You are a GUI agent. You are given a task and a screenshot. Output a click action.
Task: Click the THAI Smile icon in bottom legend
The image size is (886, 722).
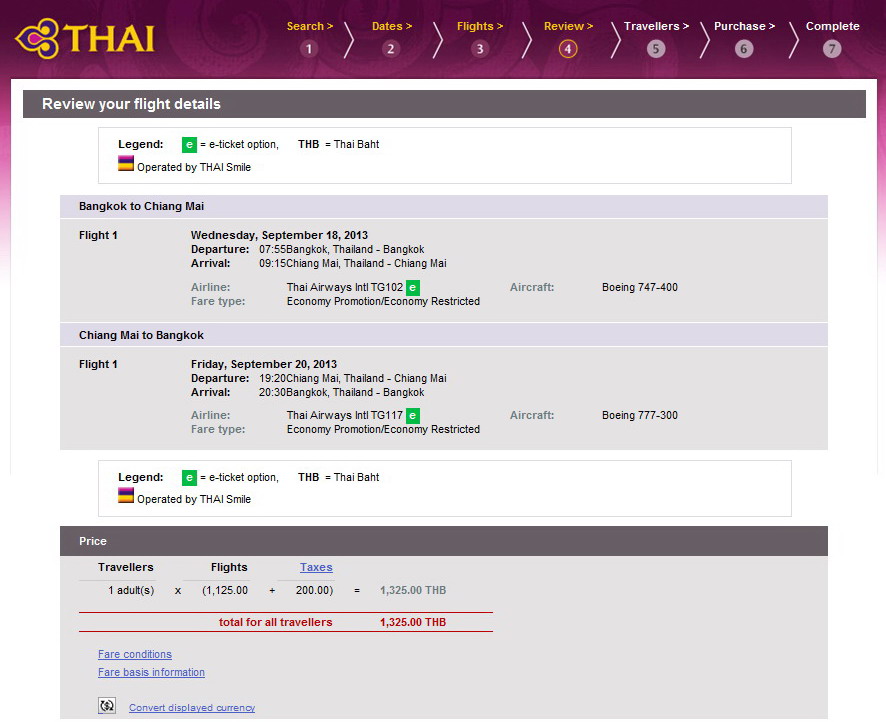[125, 495]
